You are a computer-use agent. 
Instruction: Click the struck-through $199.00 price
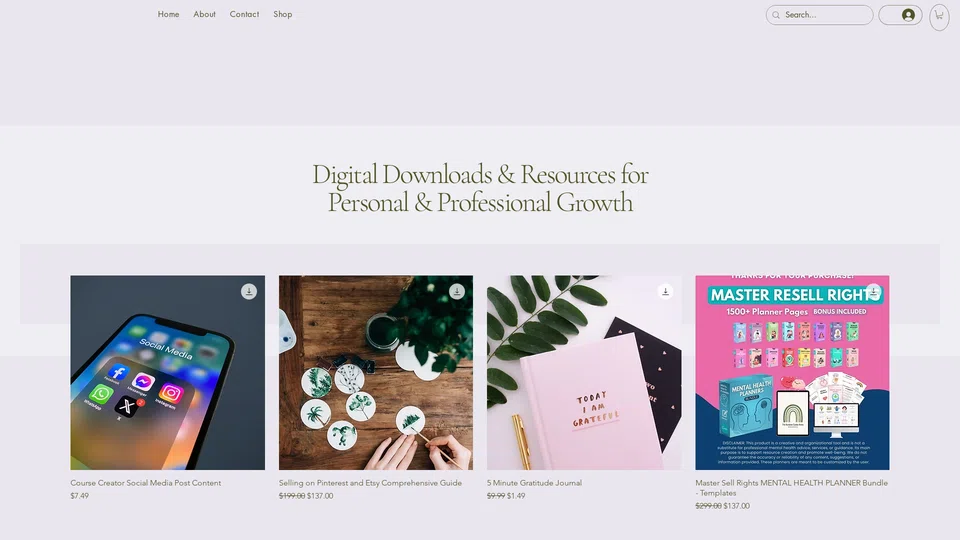(292, 496)
